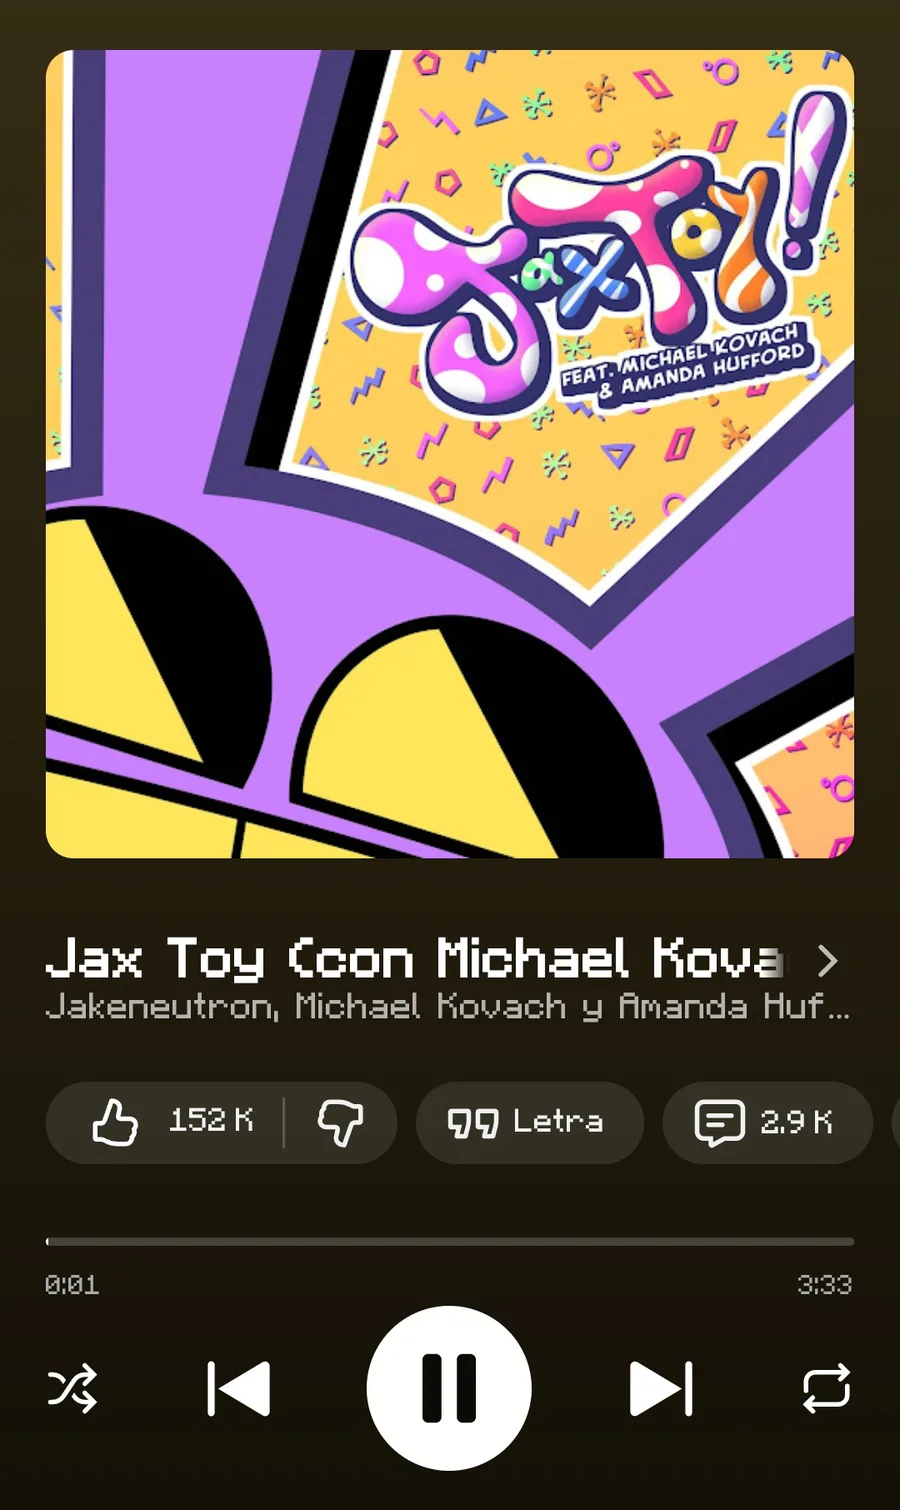Toggle repeat mode

(827, 1388)
